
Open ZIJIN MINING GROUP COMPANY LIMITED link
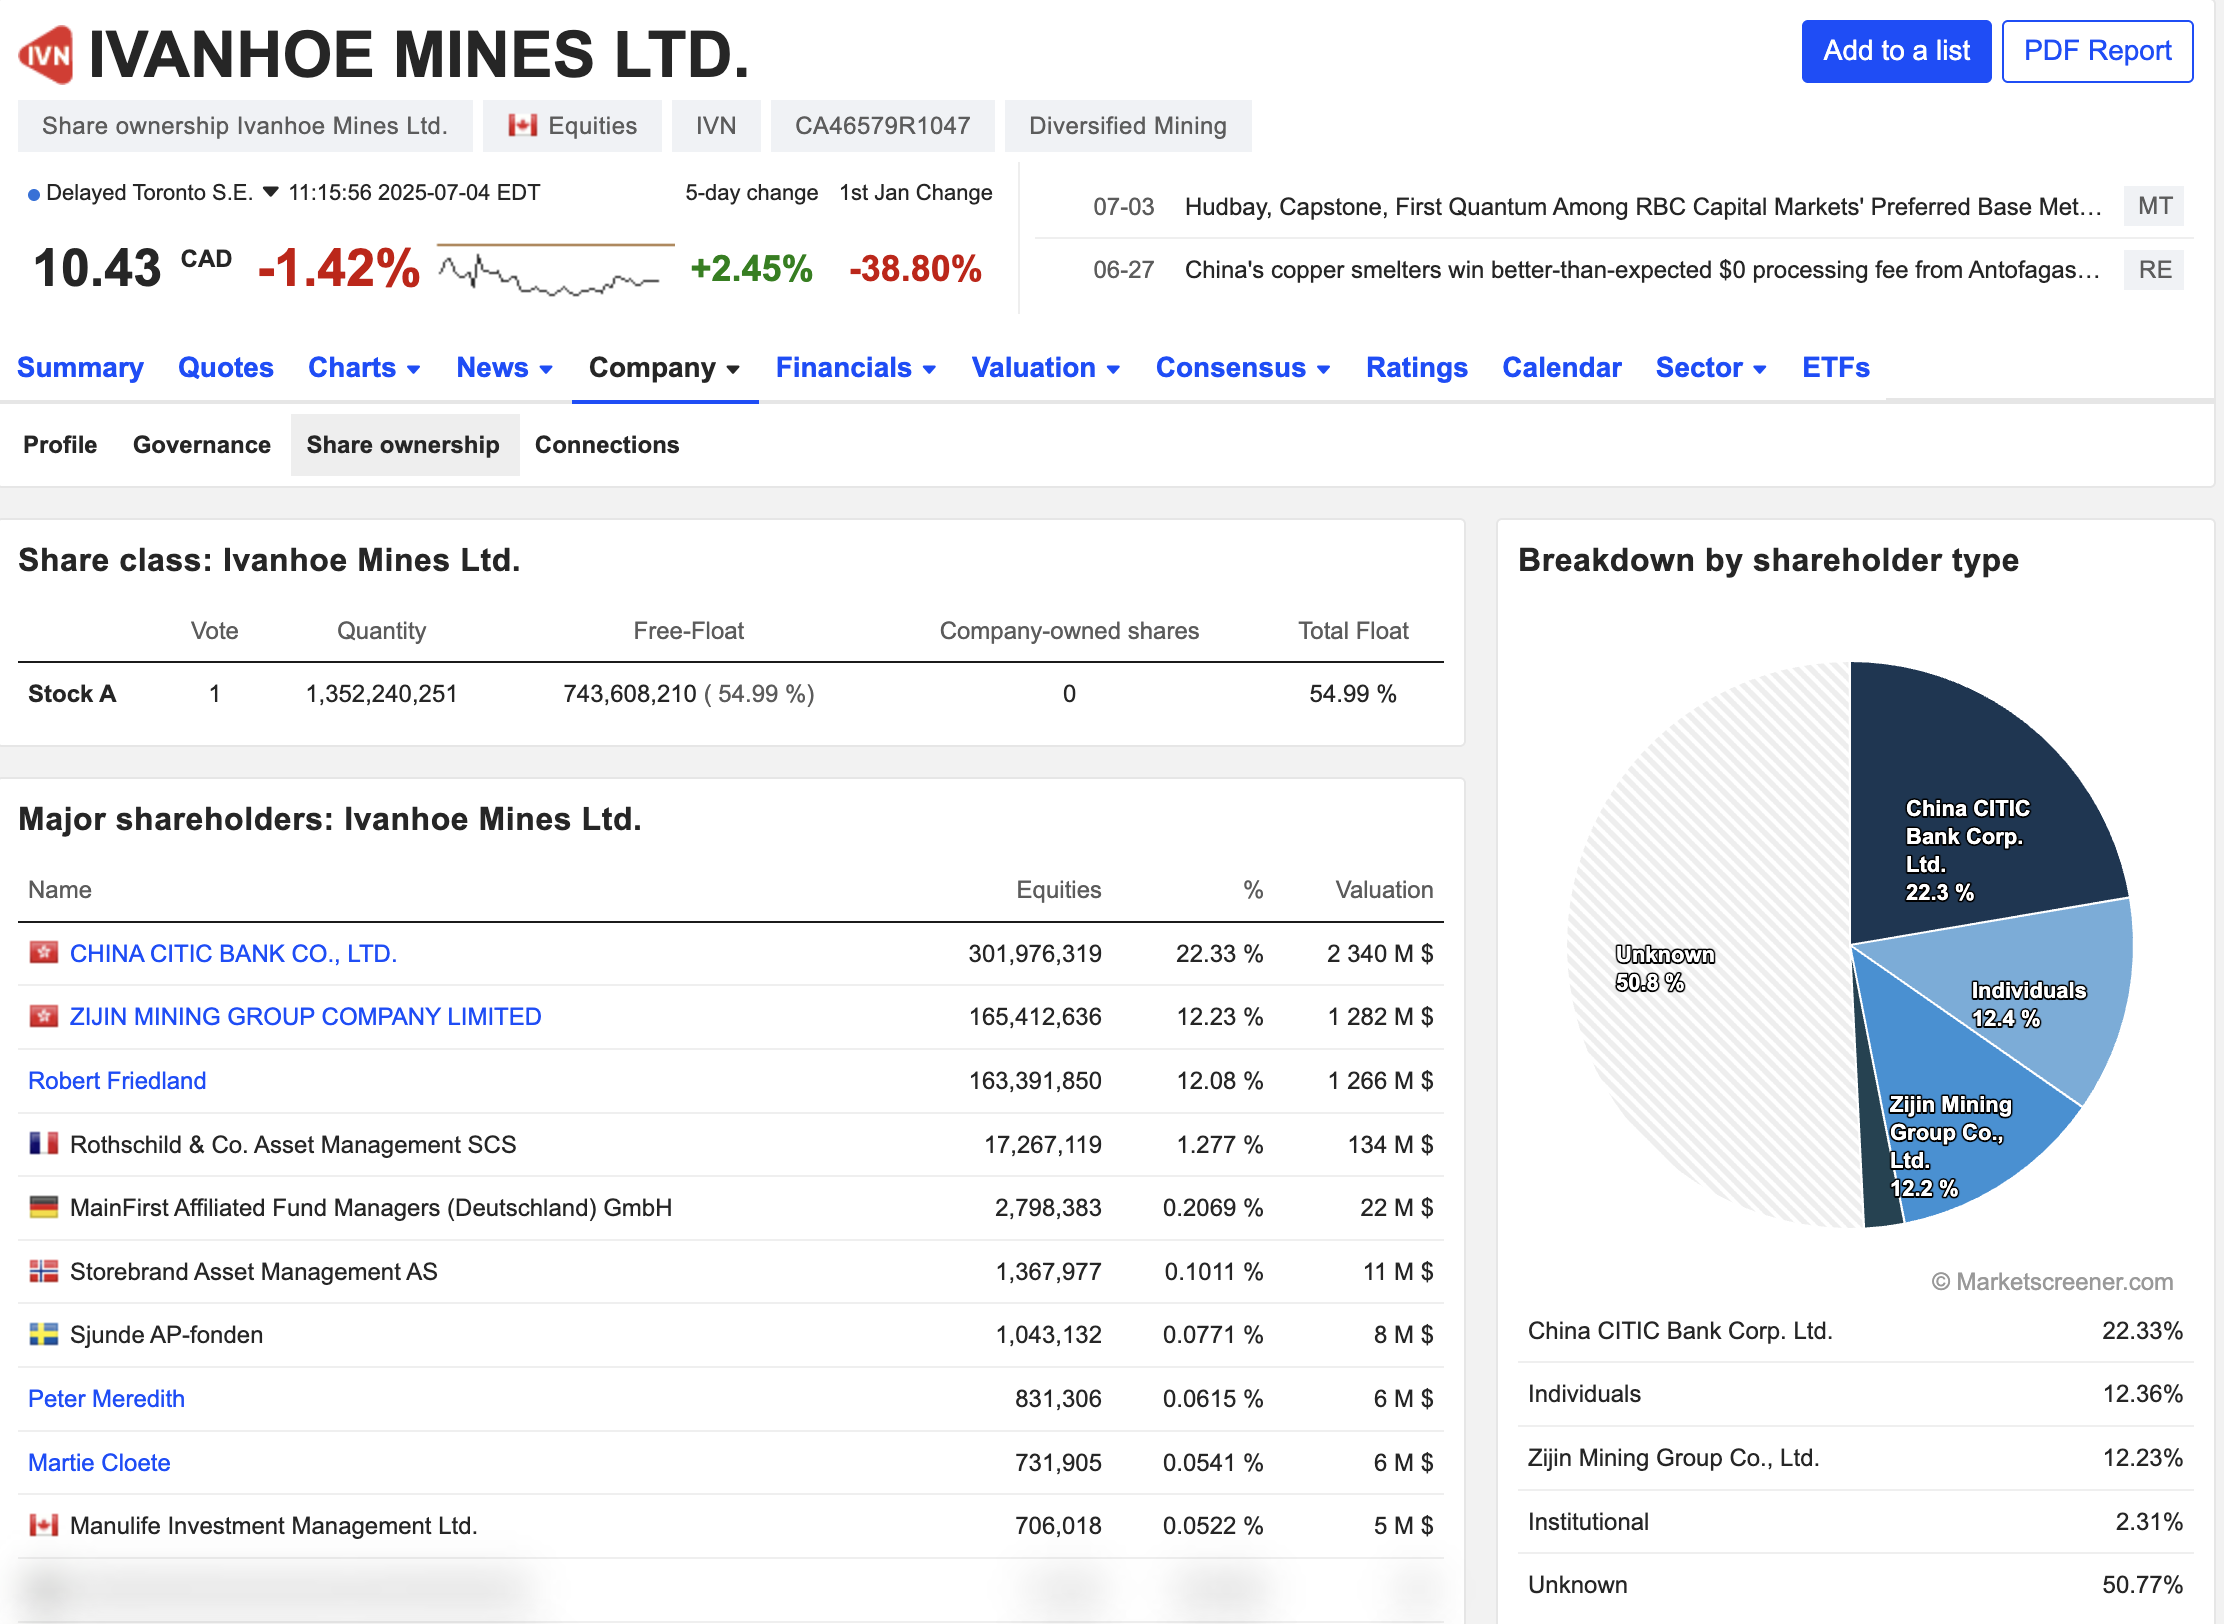click(x=305, y=1016)
